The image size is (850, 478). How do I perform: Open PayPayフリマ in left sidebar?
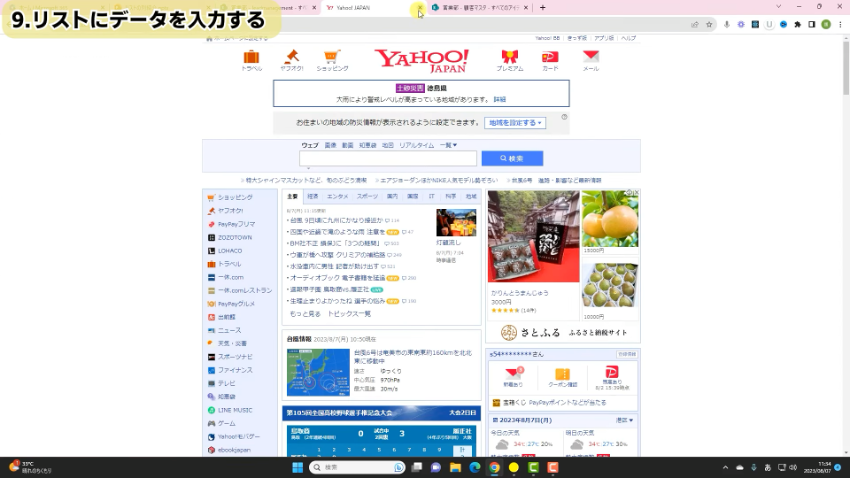point(236,224)
